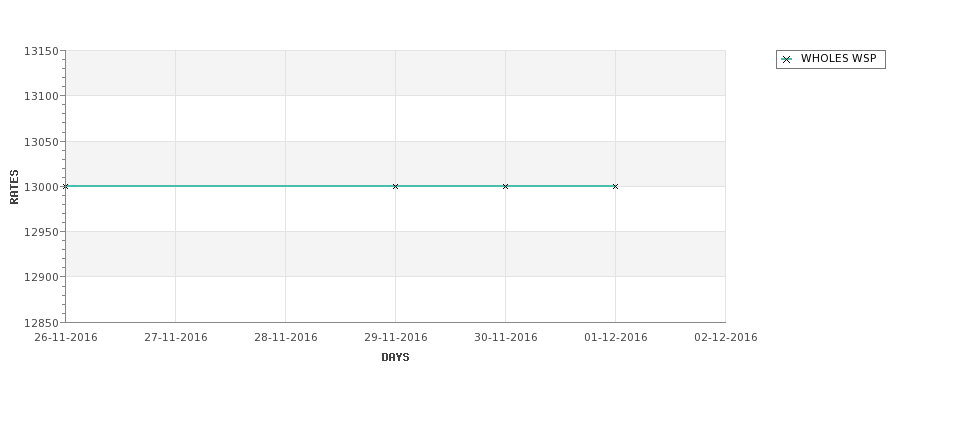Click the 12900 y-axis value label

pyautogui.click(x=41, y=277)
